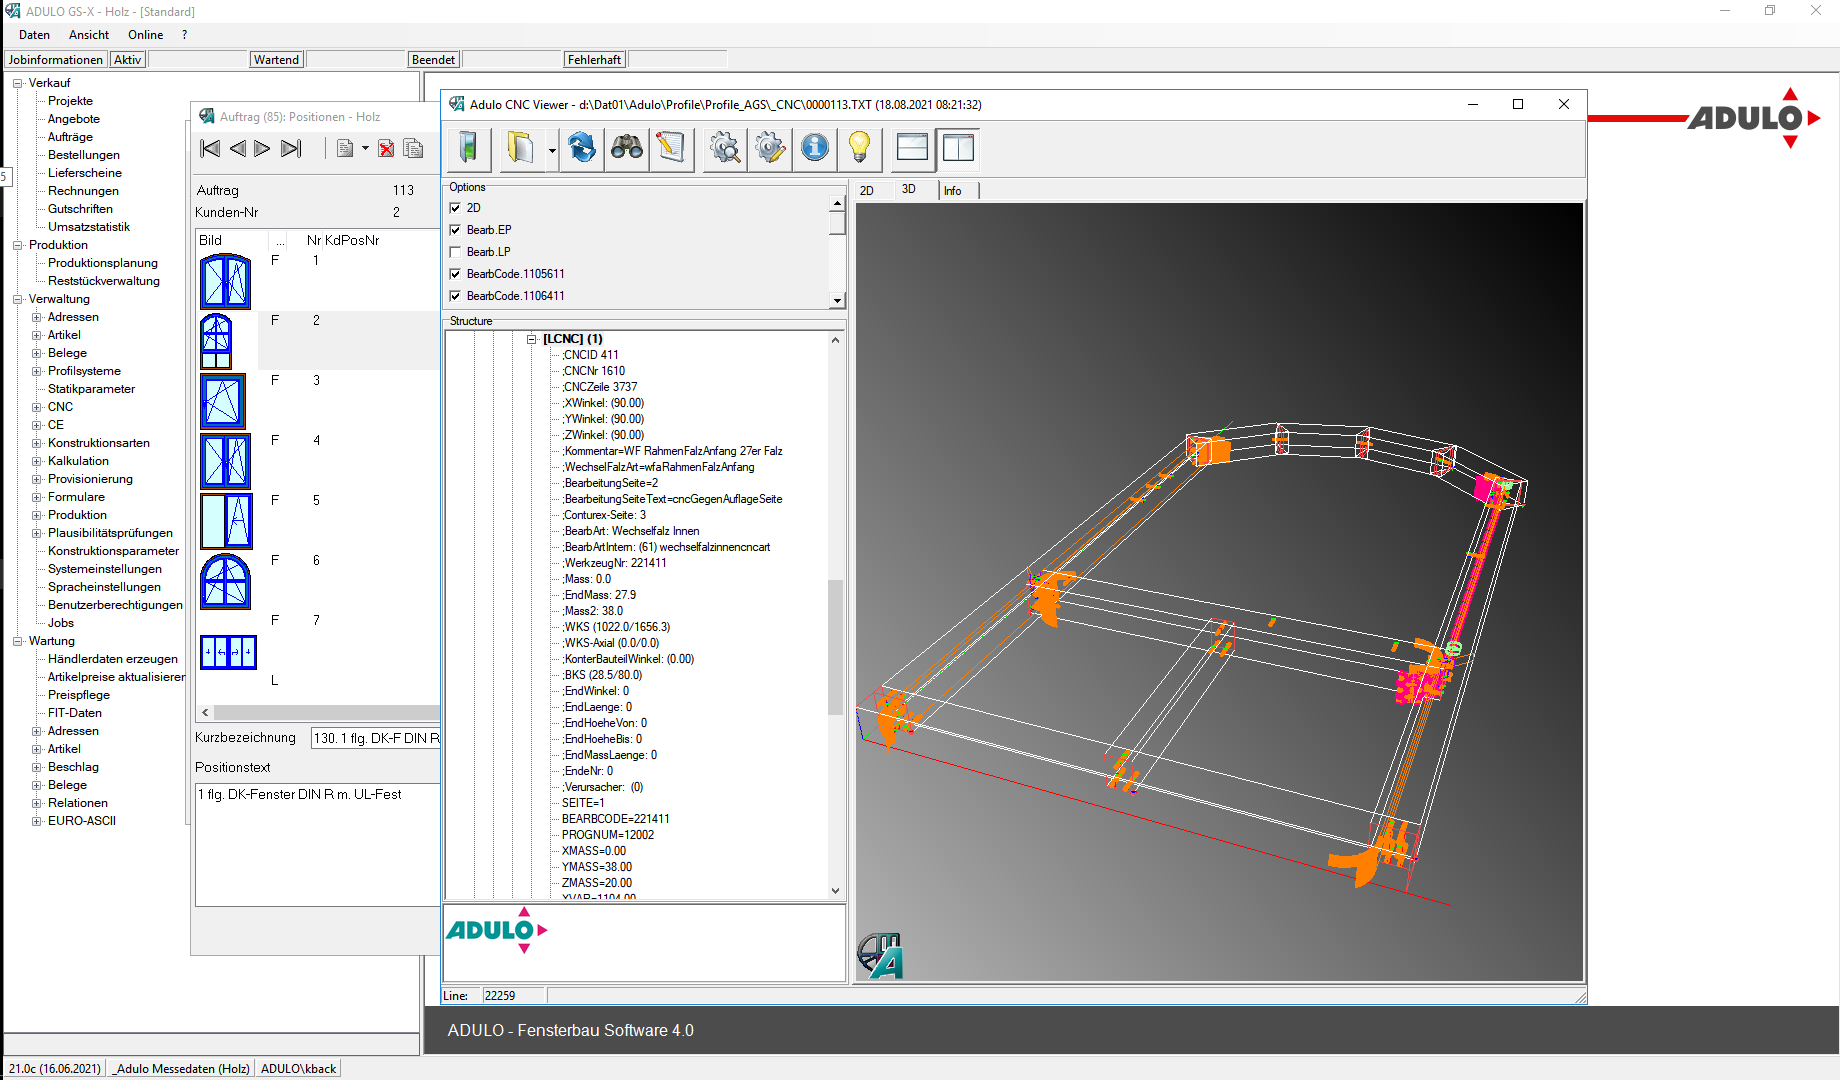
Task: Expand the Profilsysteme tree node
Action: pos(37,371)
